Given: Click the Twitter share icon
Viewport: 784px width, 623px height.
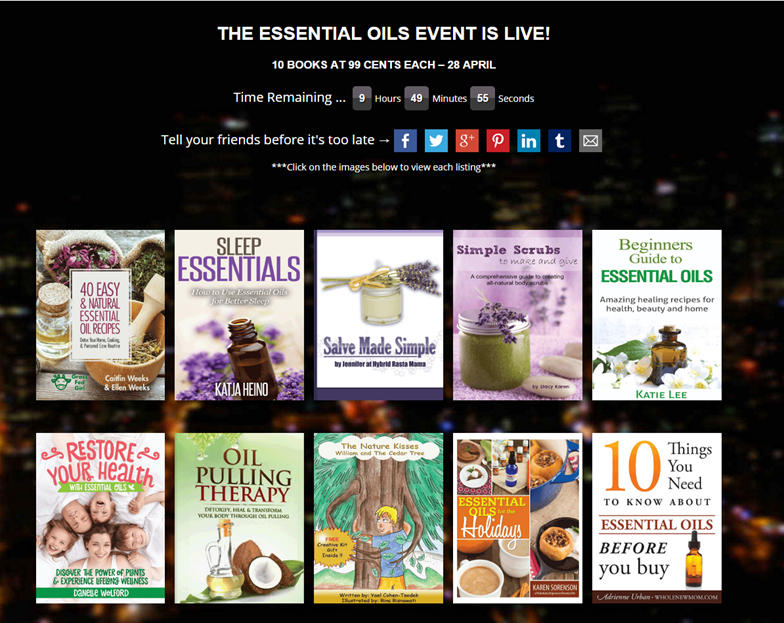Looking at the screenshot, I should click(x=436, y=140).
